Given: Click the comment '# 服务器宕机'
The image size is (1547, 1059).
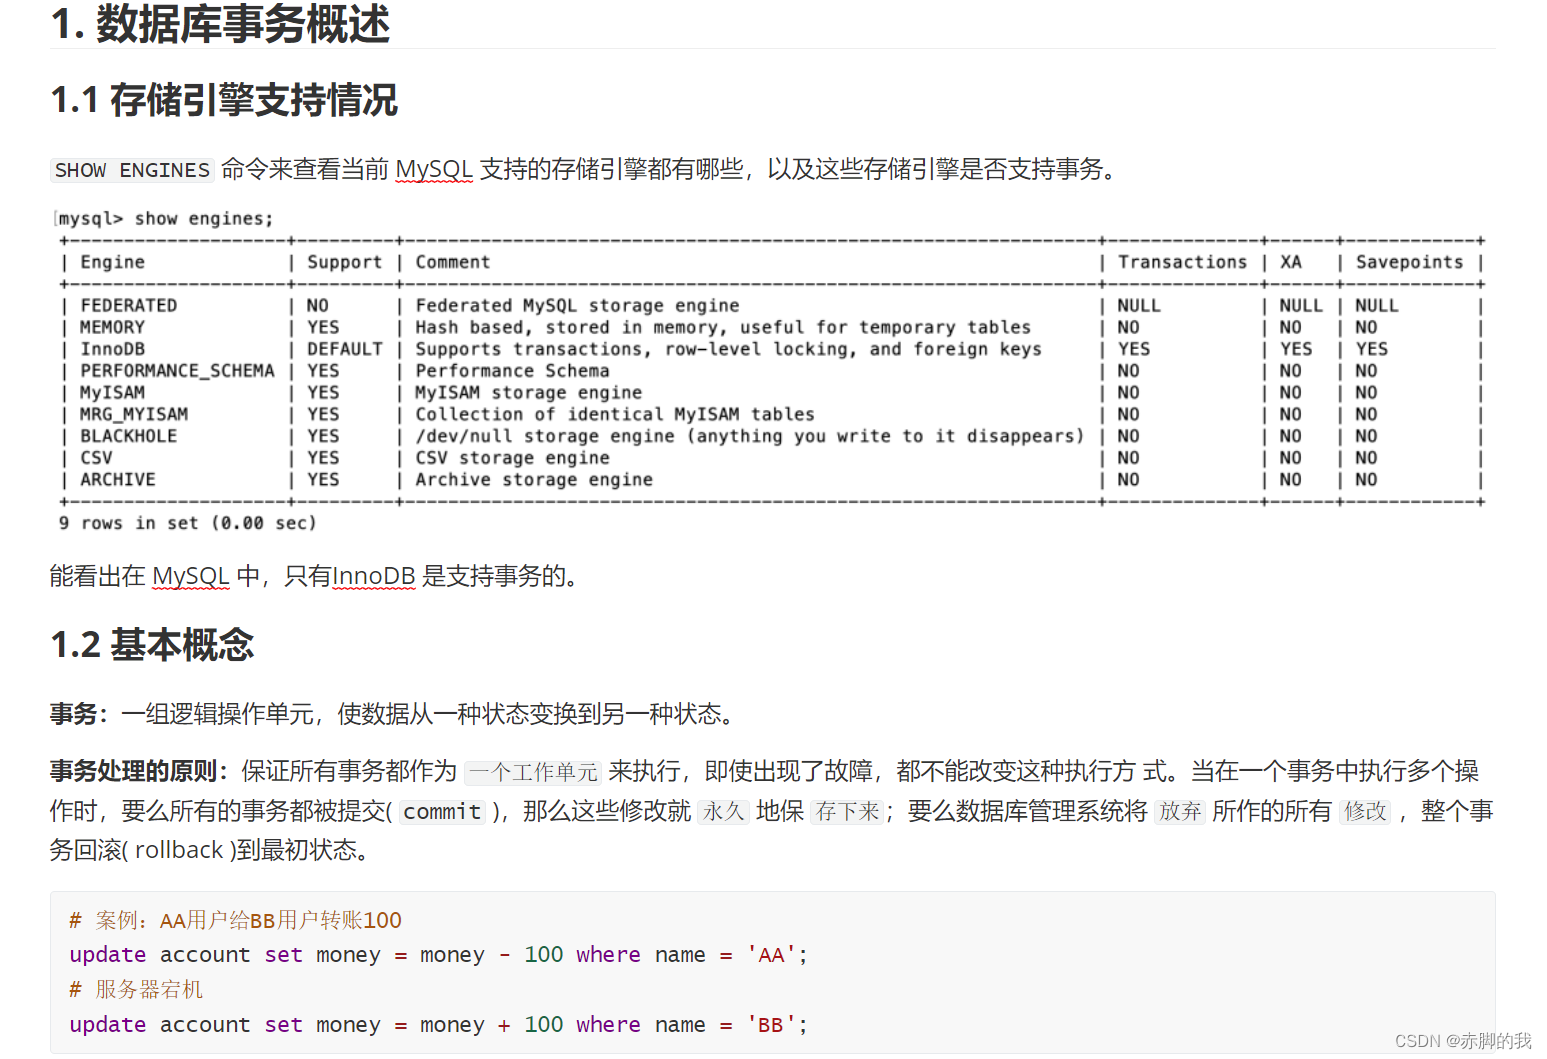Looking at the screenshot, I should pyautogui.click(x=135, y=990).
